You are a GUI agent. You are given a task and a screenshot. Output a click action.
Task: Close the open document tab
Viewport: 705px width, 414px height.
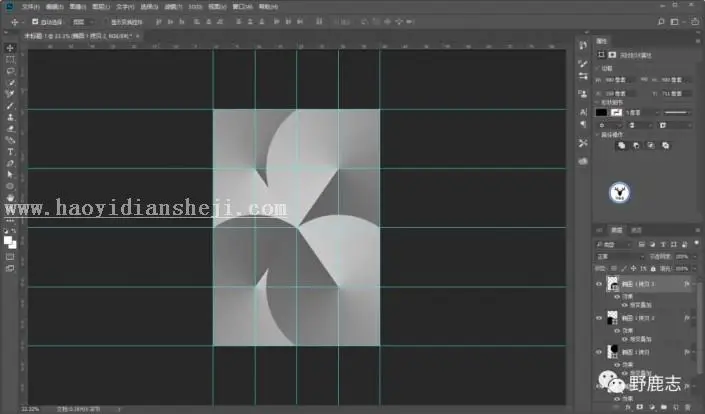pyautogui.click(x=138, y=36)
